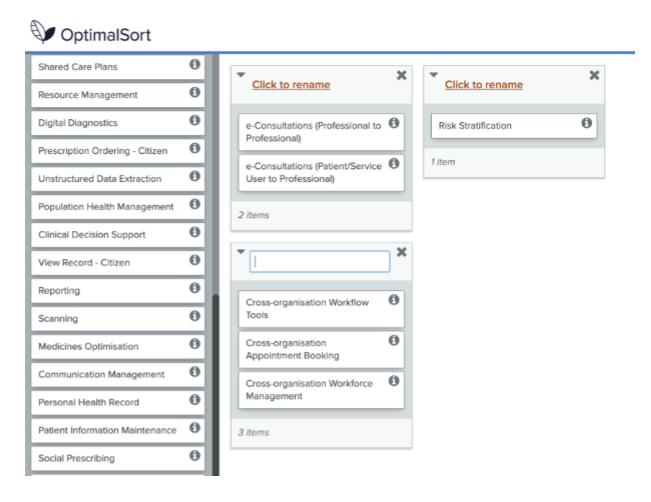Click info icon on Clinical Decision Support
Image resolution: width=651 pixels, height=502 pixels.
pyautogui.click(x=195, y=232)
